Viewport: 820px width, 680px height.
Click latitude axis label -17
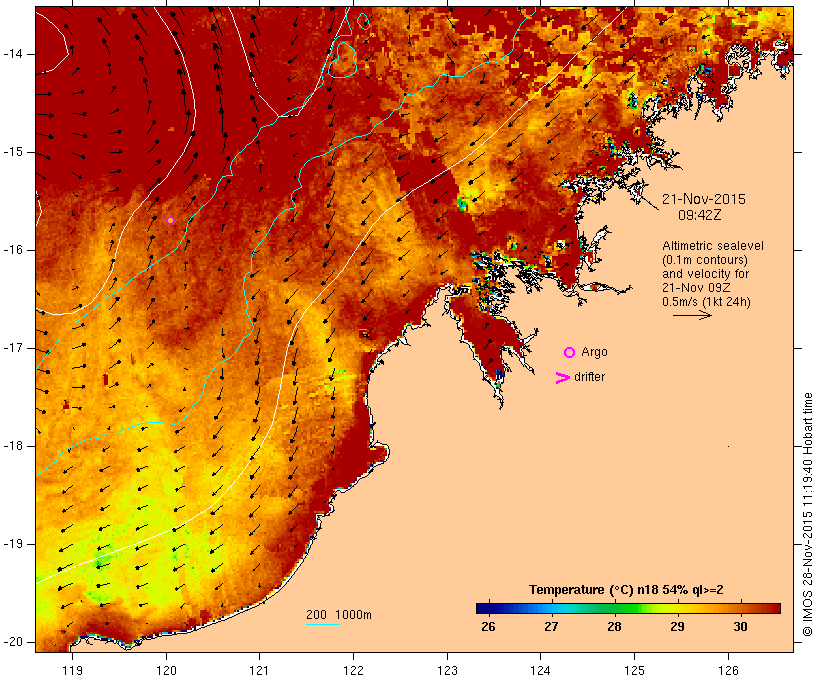(x=13, y=348)
